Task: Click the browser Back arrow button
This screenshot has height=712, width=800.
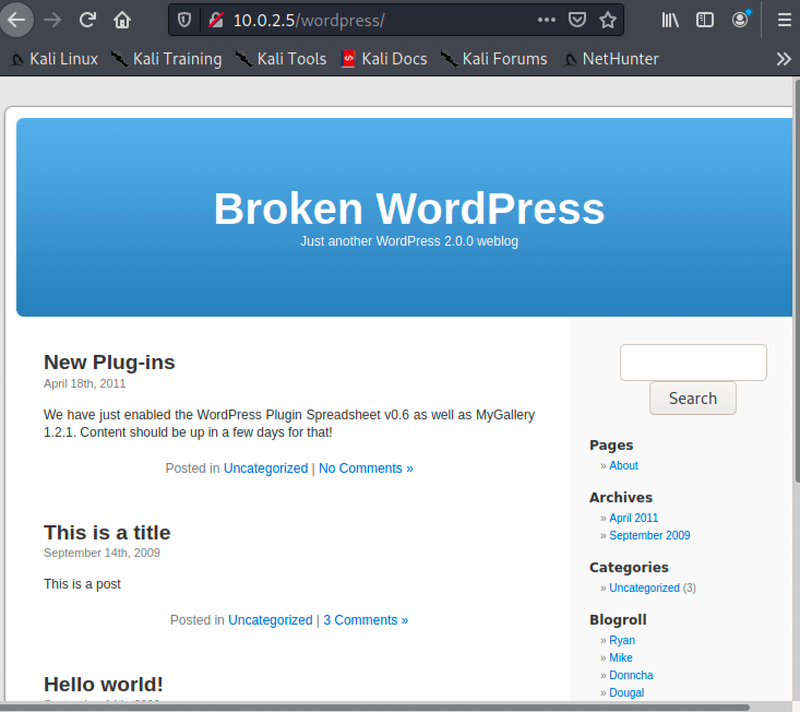Action: click(x=16, y=20)
